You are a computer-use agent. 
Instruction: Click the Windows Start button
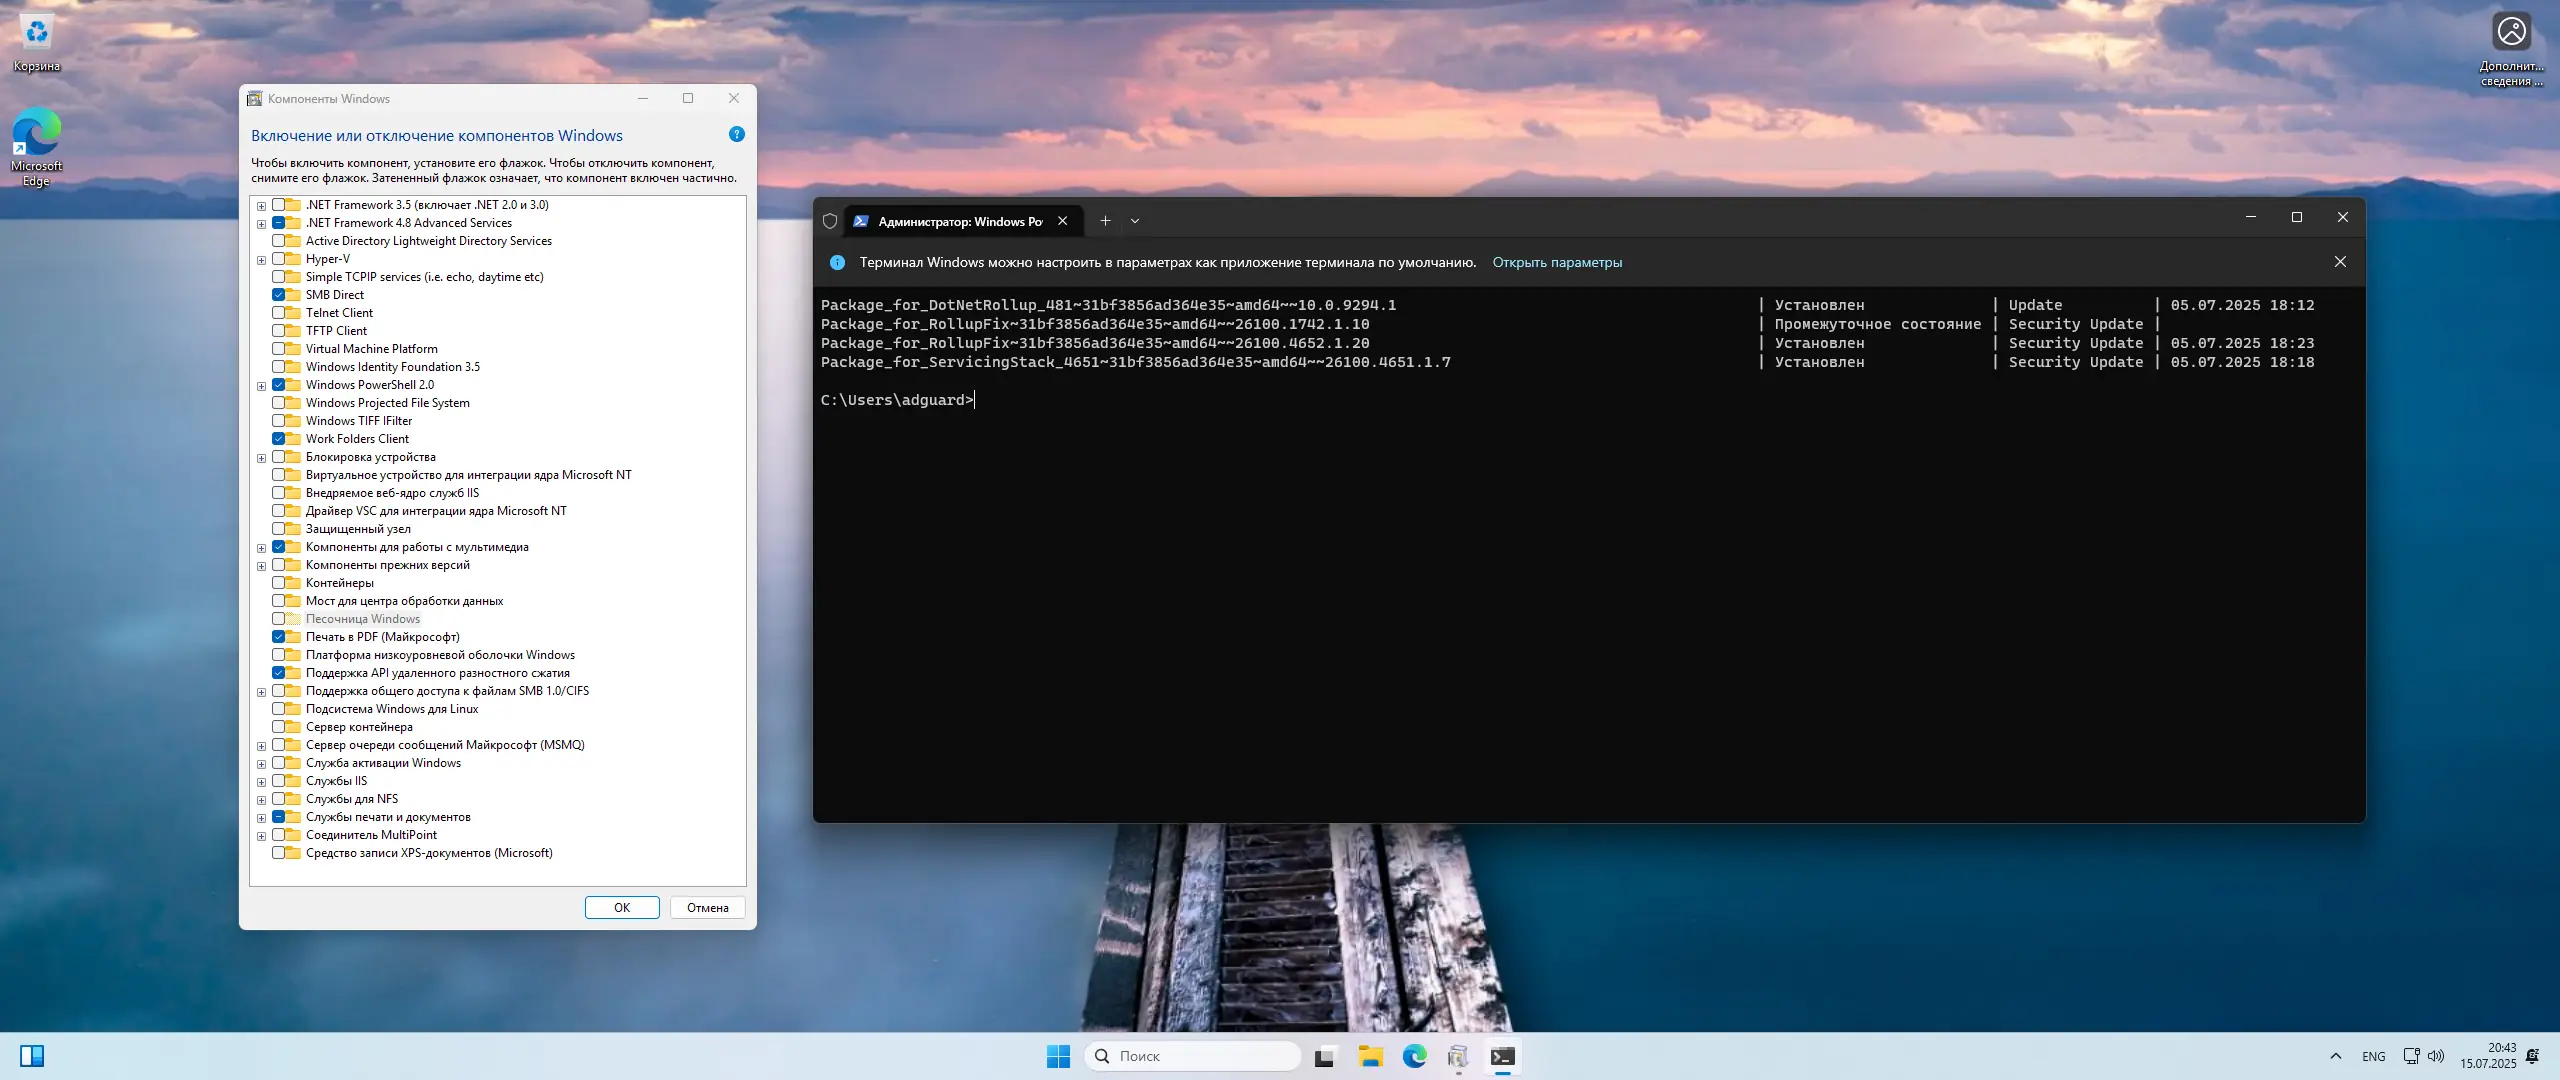click(x=1058, y=1056)
